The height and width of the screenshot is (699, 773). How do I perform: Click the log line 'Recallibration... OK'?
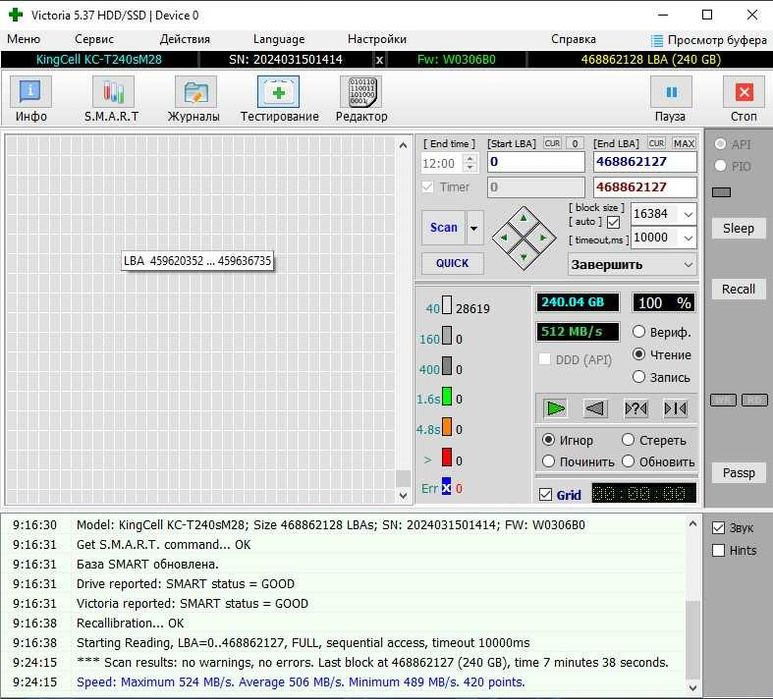pyautogui.click(x=130, y=623)
